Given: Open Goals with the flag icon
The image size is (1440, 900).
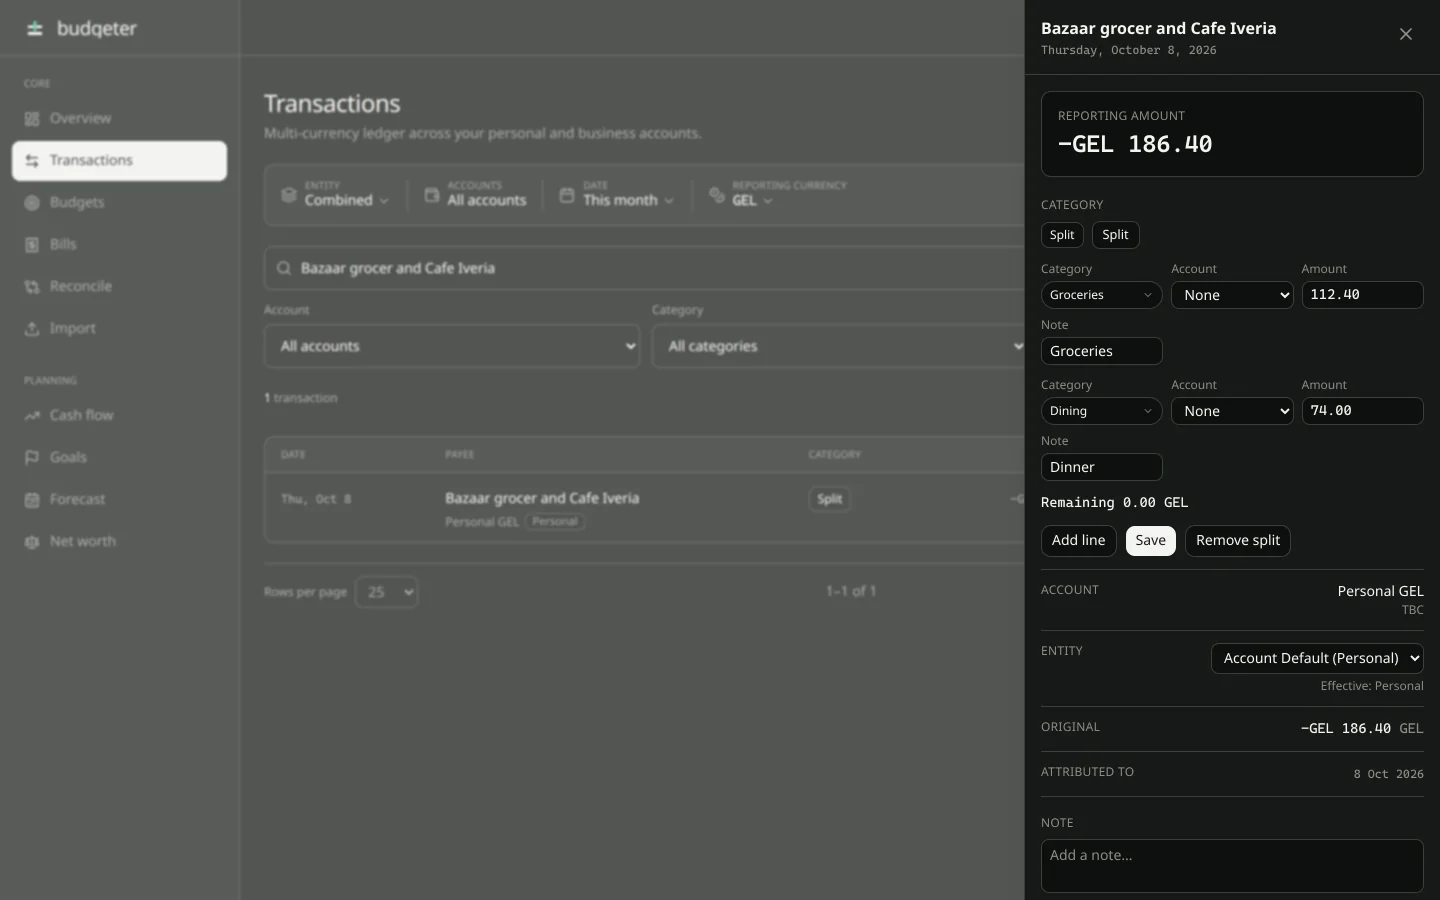Looking at the screenshot, I should [x=32, y=457].
